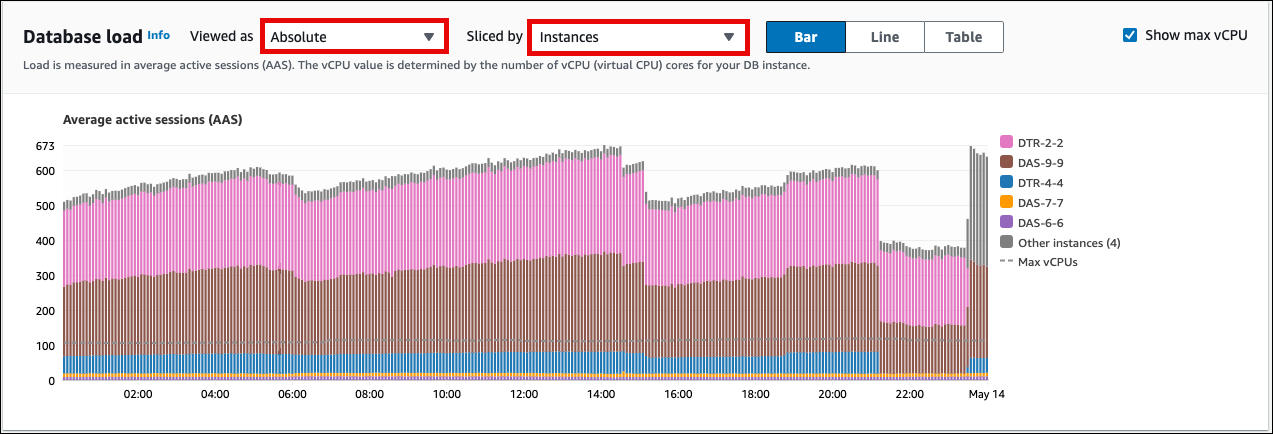Screen dimensions: 1273x434
Task: Click the purple DAS-6-6 legend swatch
Action: click(1007, 222)
